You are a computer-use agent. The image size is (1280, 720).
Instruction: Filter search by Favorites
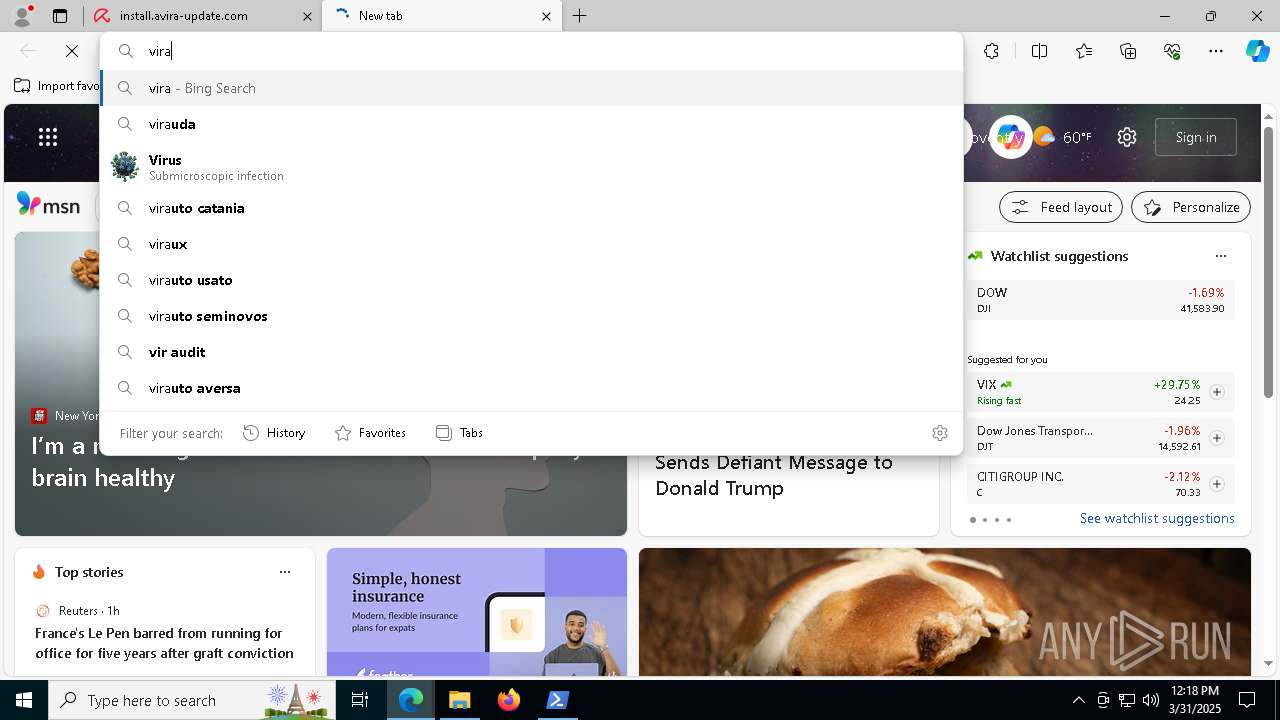pos(370,433)
